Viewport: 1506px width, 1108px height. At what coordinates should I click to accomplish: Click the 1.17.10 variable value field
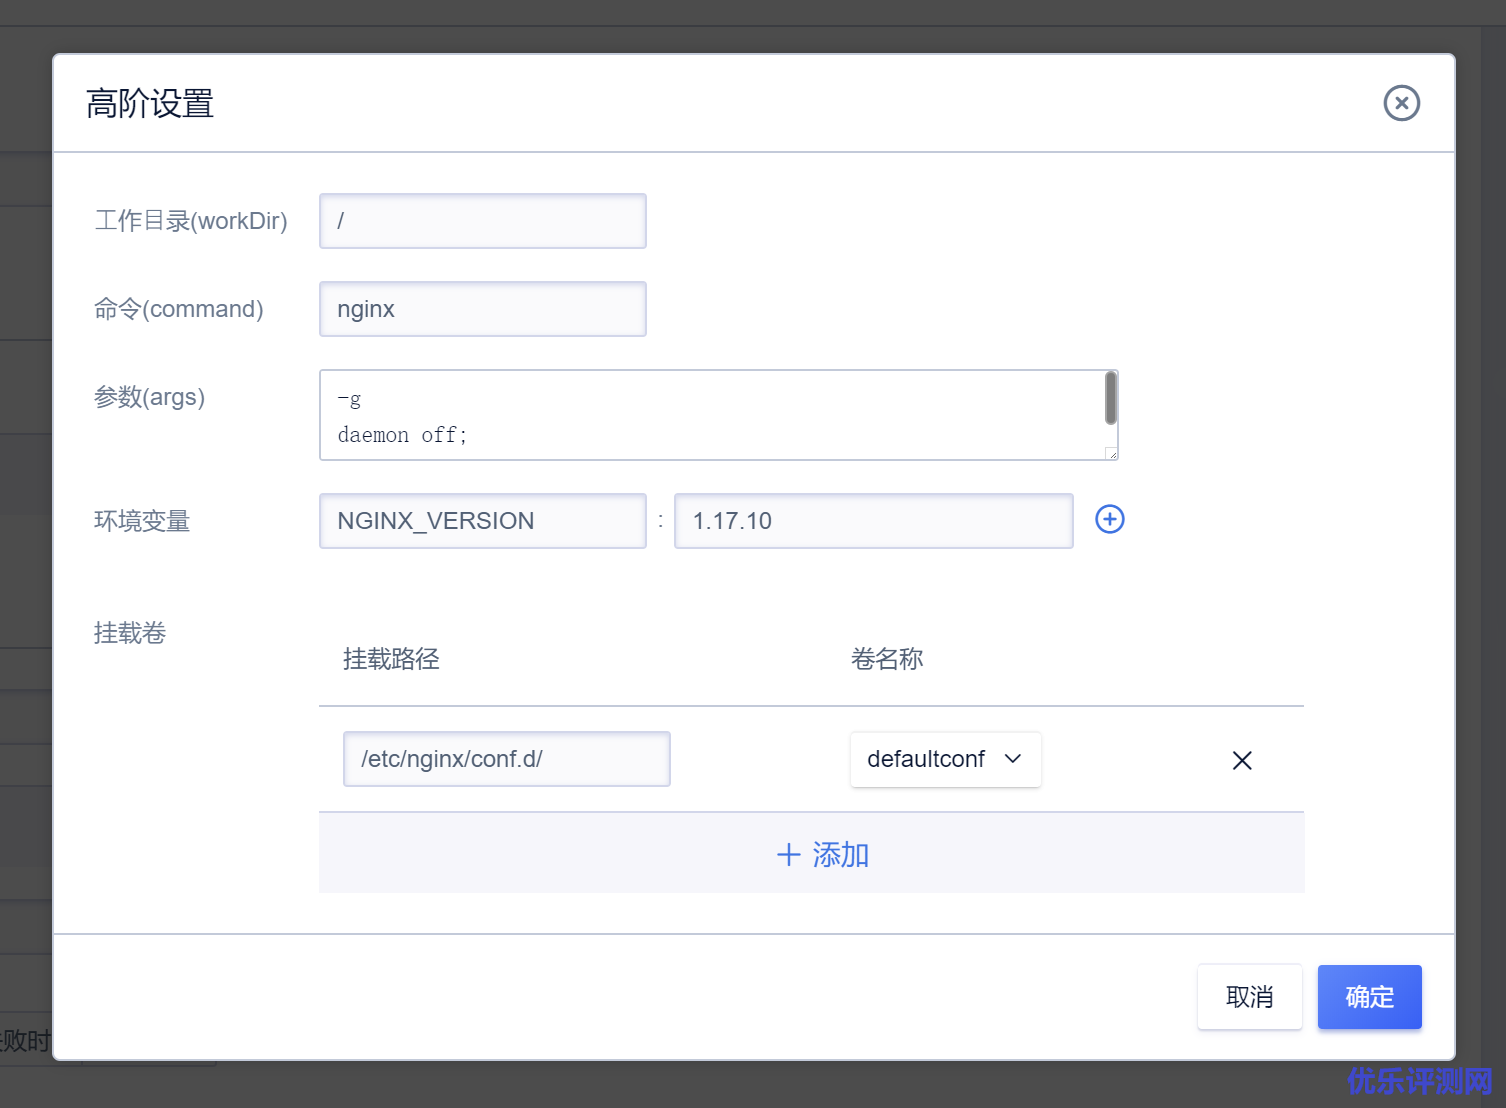(873, 521)
